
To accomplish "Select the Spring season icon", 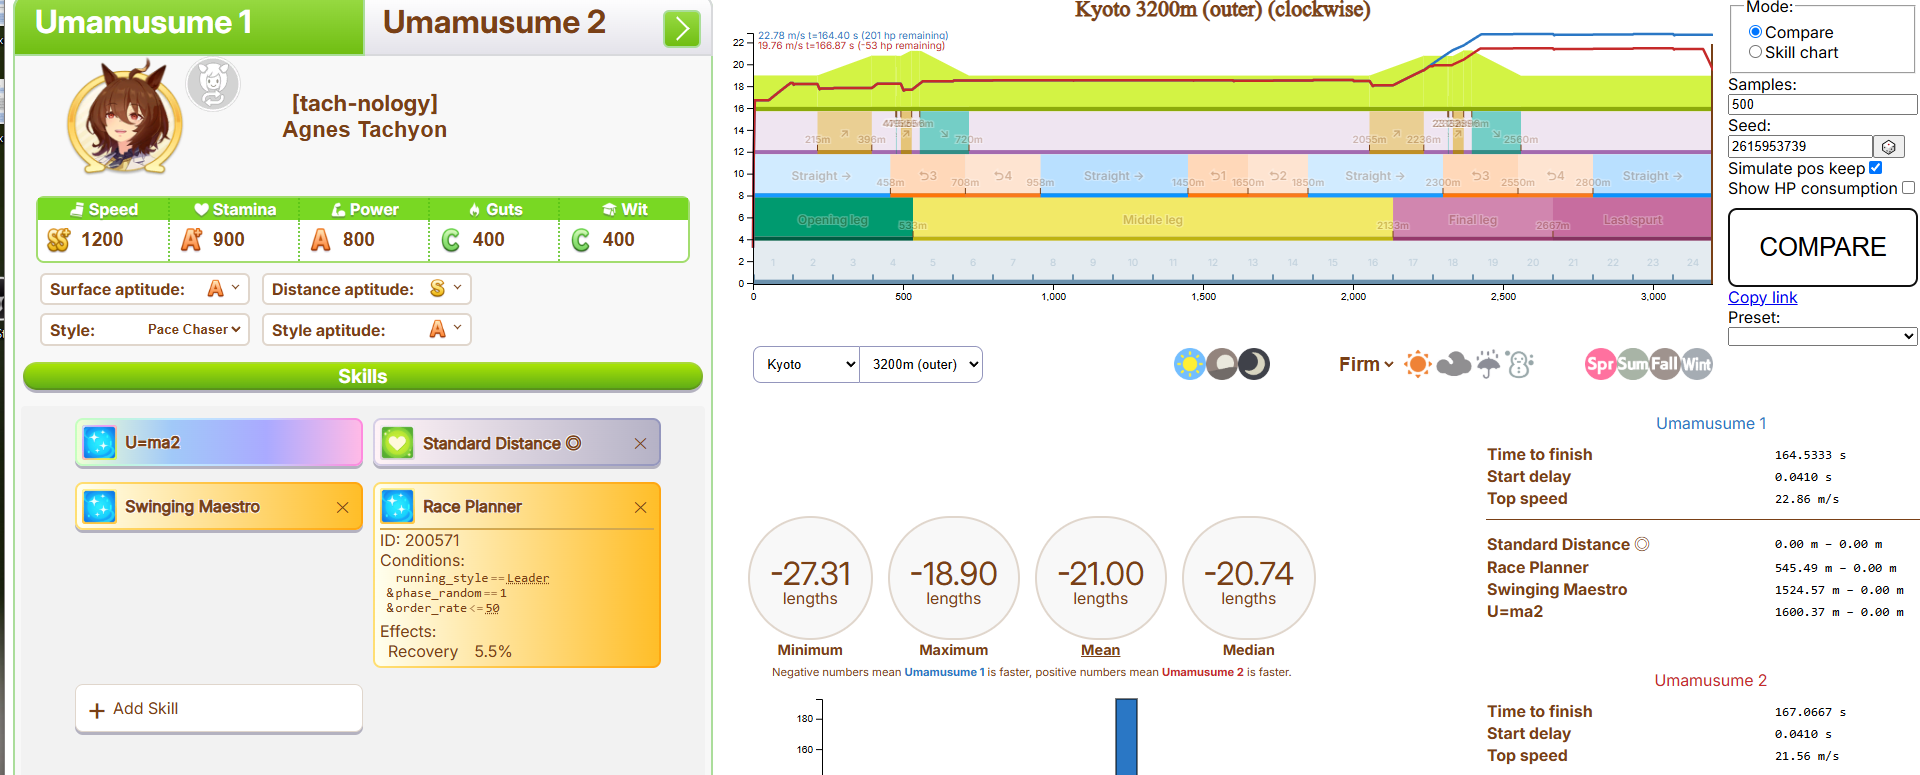I will pyautogui.click(x=1600, y=364).
